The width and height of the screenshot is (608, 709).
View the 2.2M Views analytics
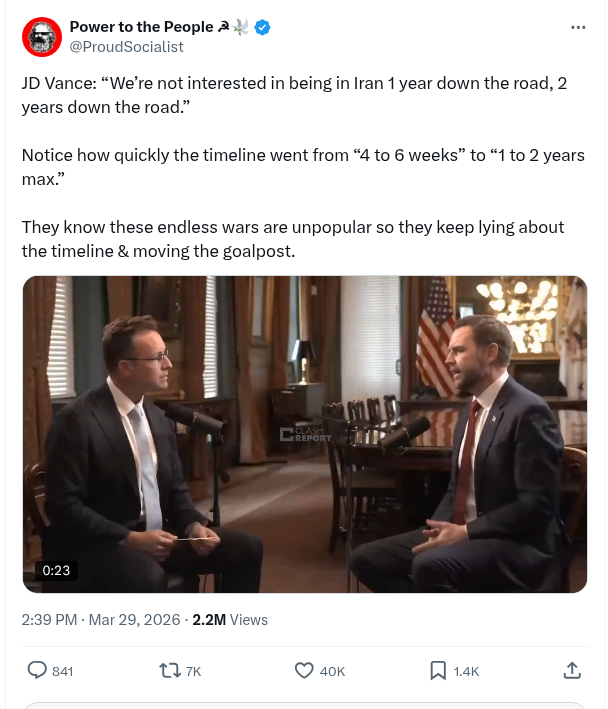point(230,620)
